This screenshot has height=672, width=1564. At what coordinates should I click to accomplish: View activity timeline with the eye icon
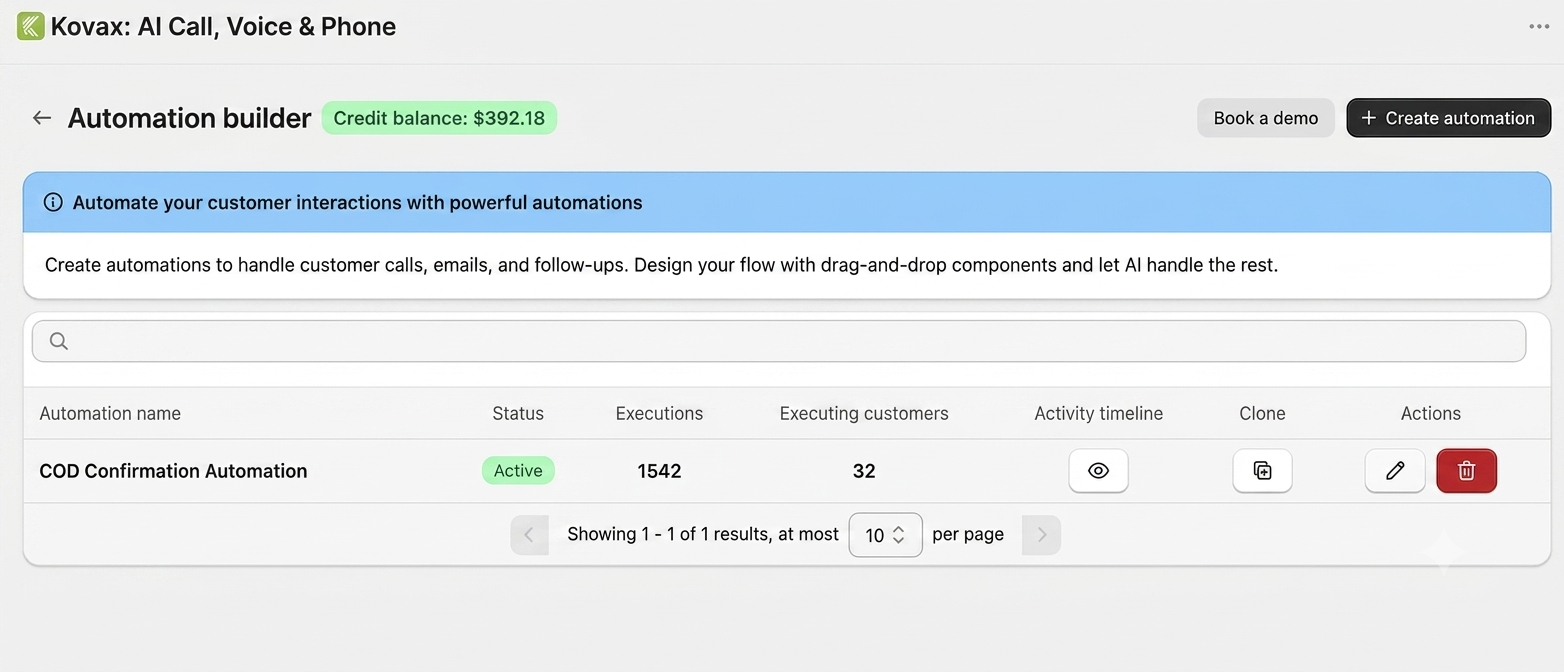tap(1098, 471)
